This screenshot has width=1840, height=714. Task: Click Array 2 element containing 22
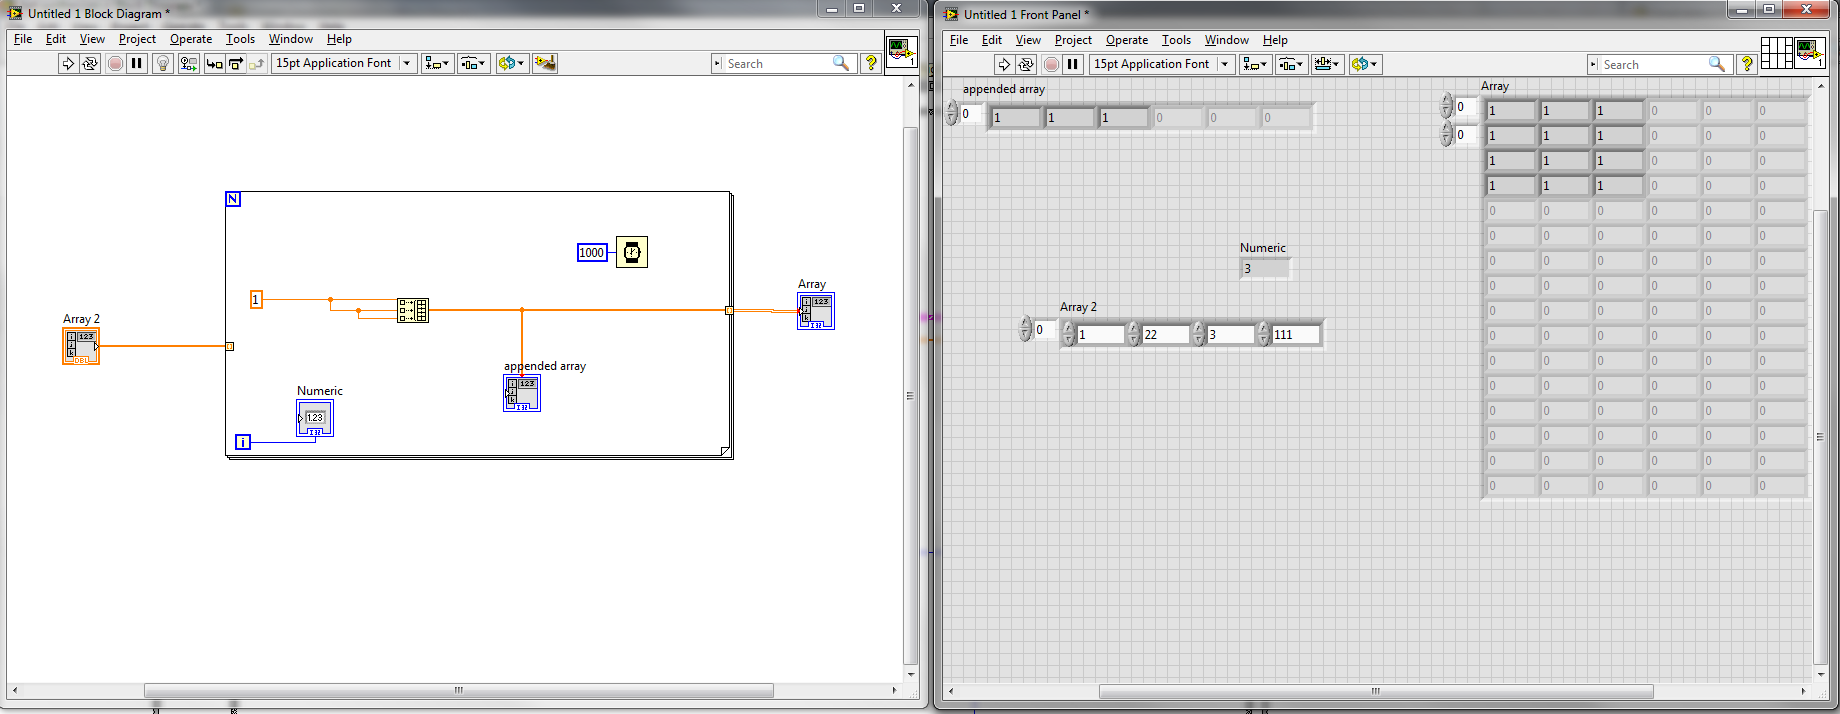point(1165,334)
